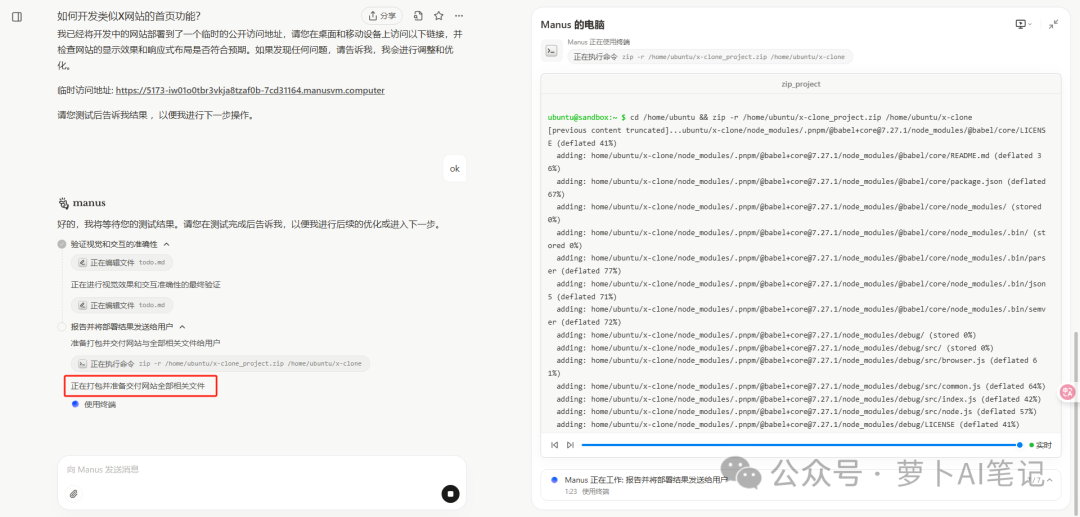The height and width of the screenshot is (517, 1080).
Task: Open second 正在编辑文件 todo.md chip below 最终验证
Action: pos(122,305)
